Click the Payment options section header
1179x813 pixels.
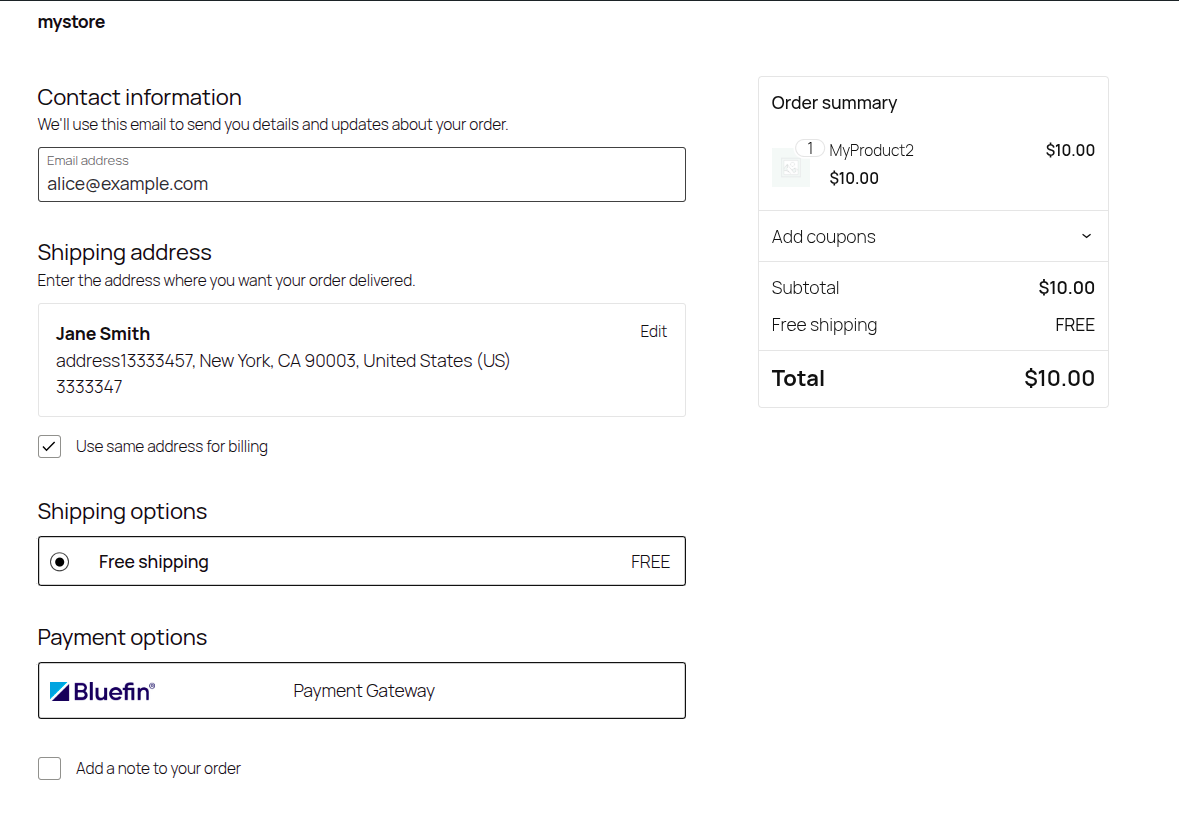click(122, 637)
